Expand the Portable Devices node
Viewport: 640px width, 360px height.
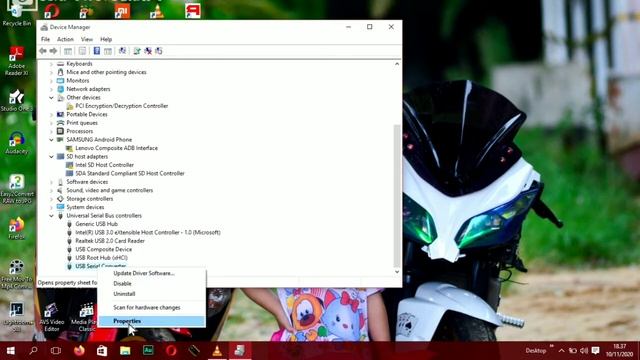(x=51, y=114)
